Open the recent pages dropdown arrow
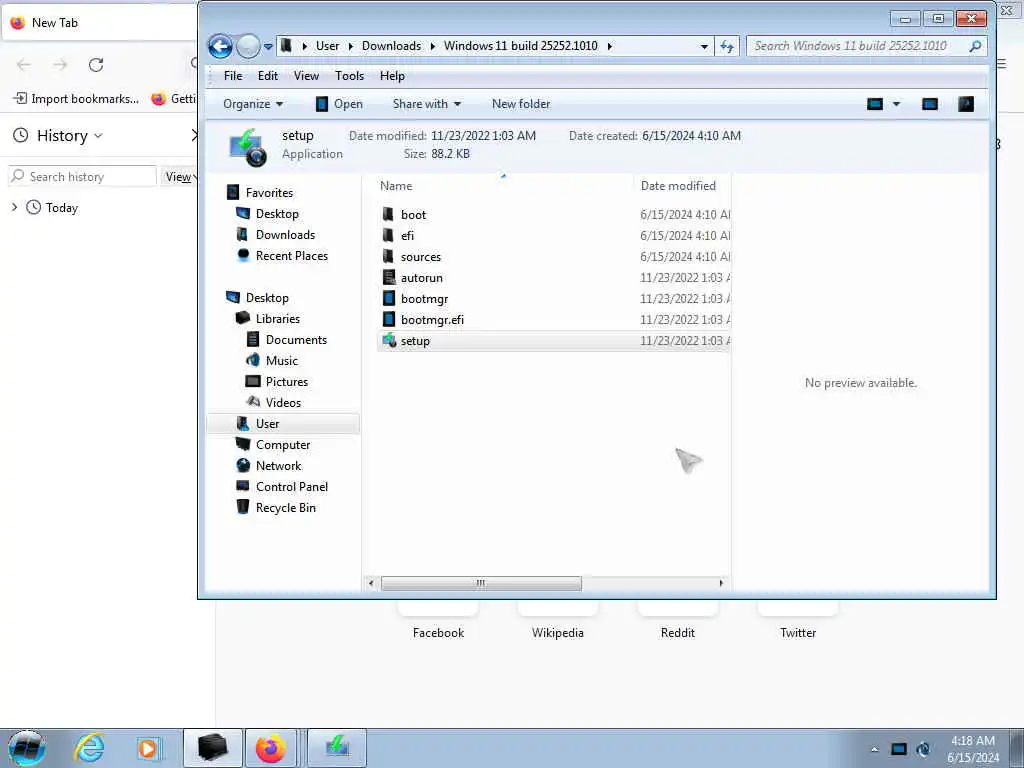 (268, 47)
